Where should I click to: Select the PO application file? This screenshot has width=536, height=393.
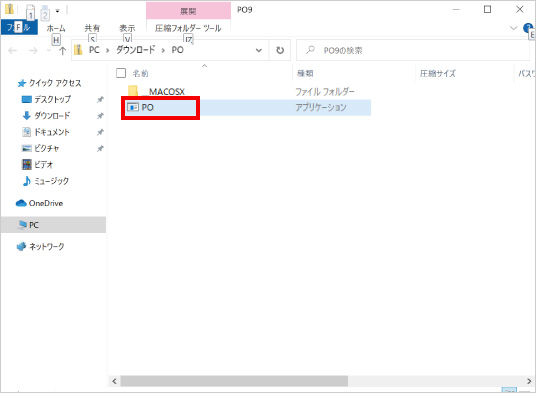coord(246,108)
